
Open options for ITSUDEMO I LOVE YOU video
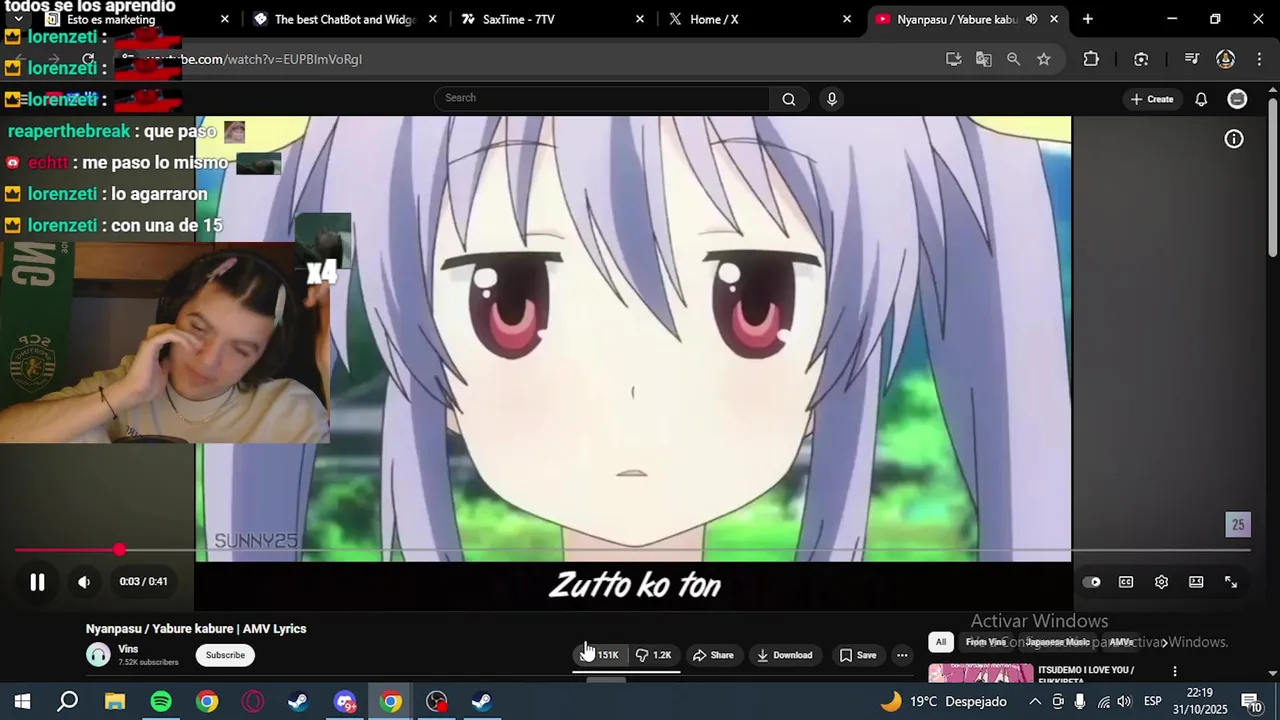pos(1175,672)
